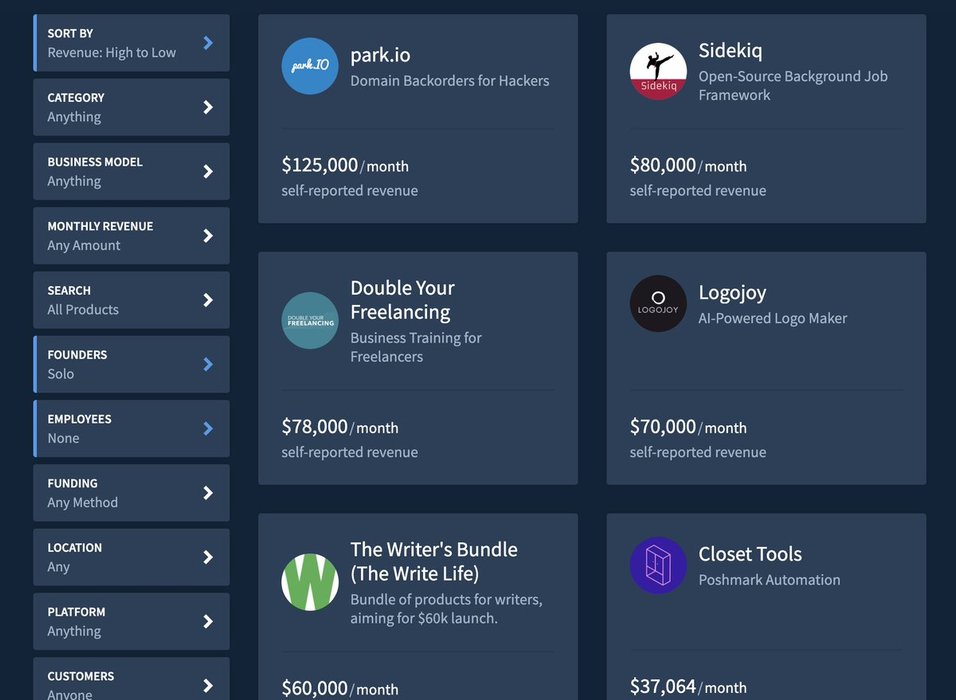
Task: Expand the Business Model filter chevron
Action: [208, 171]
